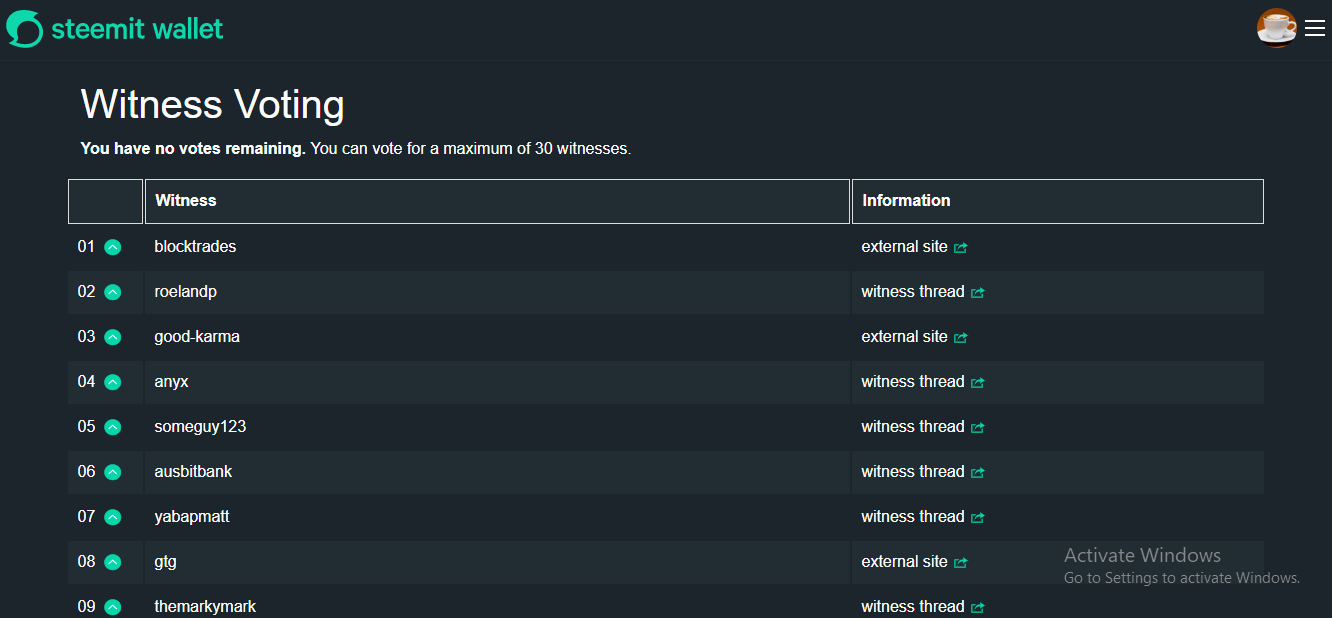
Task: Open the witness name blocktrades
Action: pyautogui.click(x=195, y=247)
